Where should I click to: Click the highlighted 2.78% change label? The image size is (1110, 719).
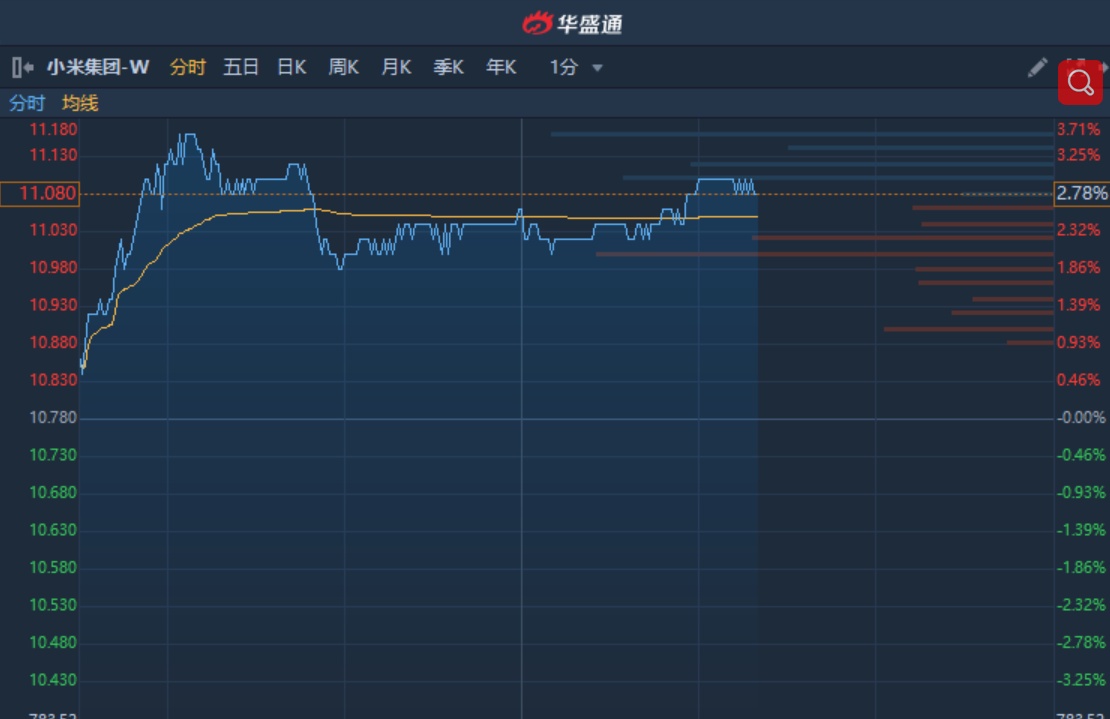[1082, 193]
